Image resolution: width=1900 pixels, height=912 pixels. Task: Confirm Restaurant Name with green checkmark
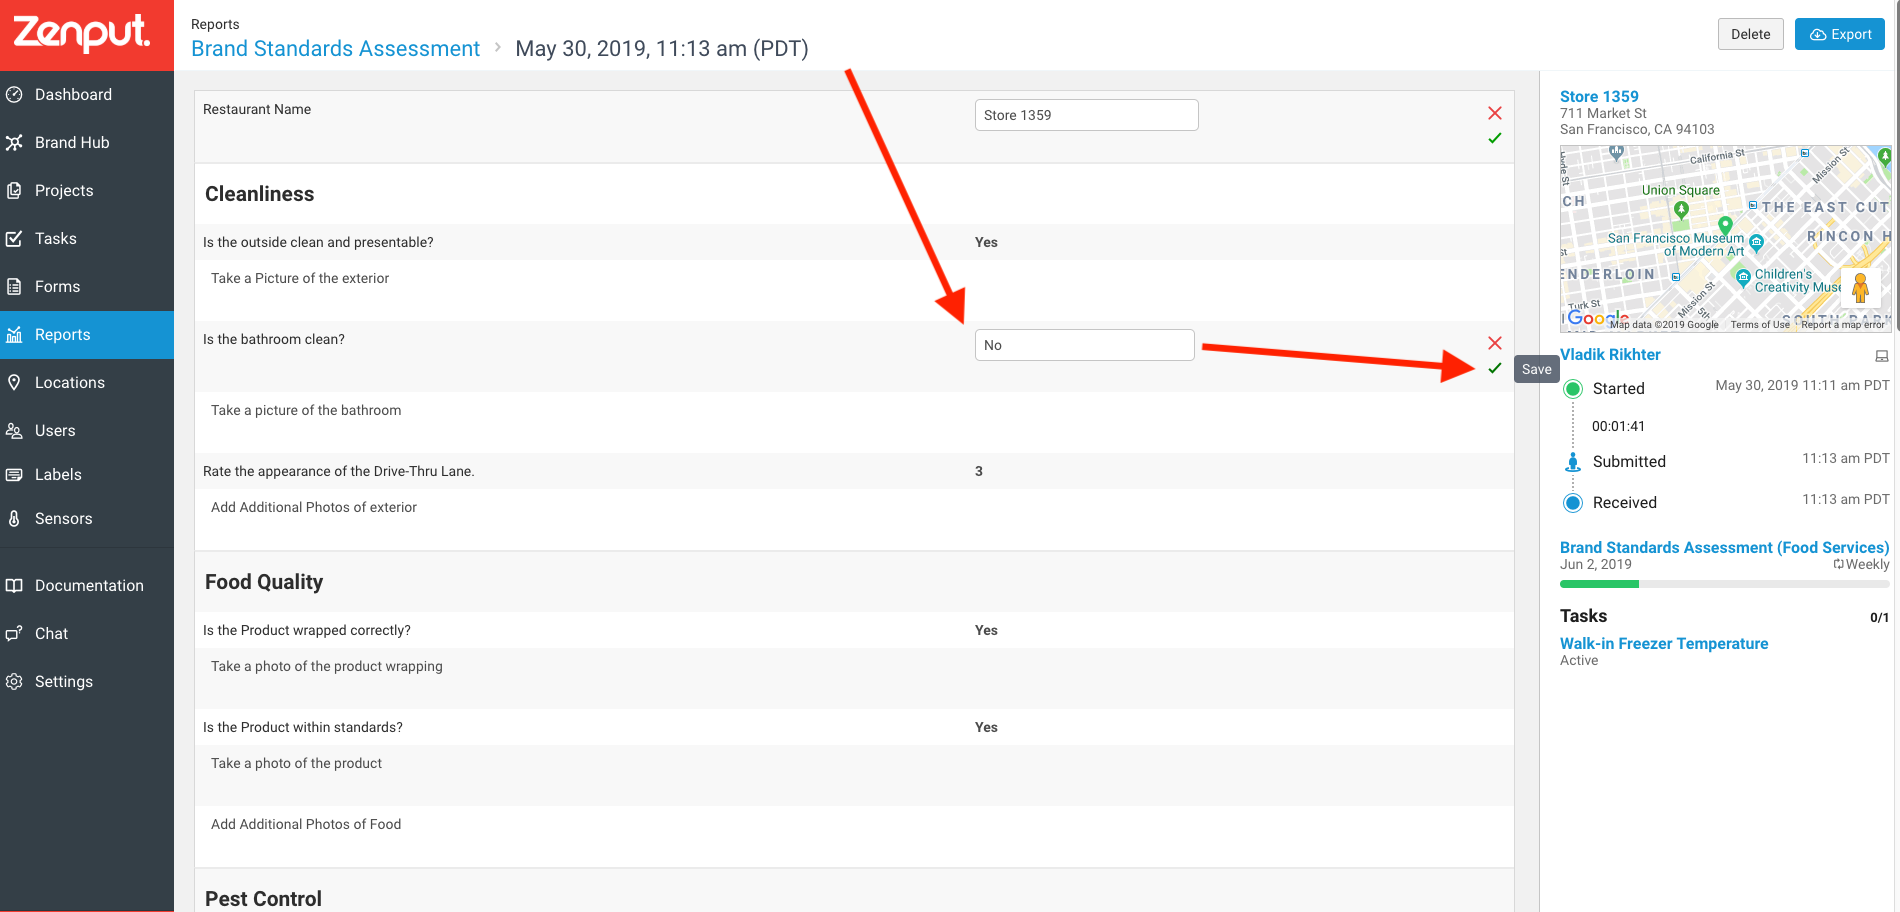point(1494,138)
